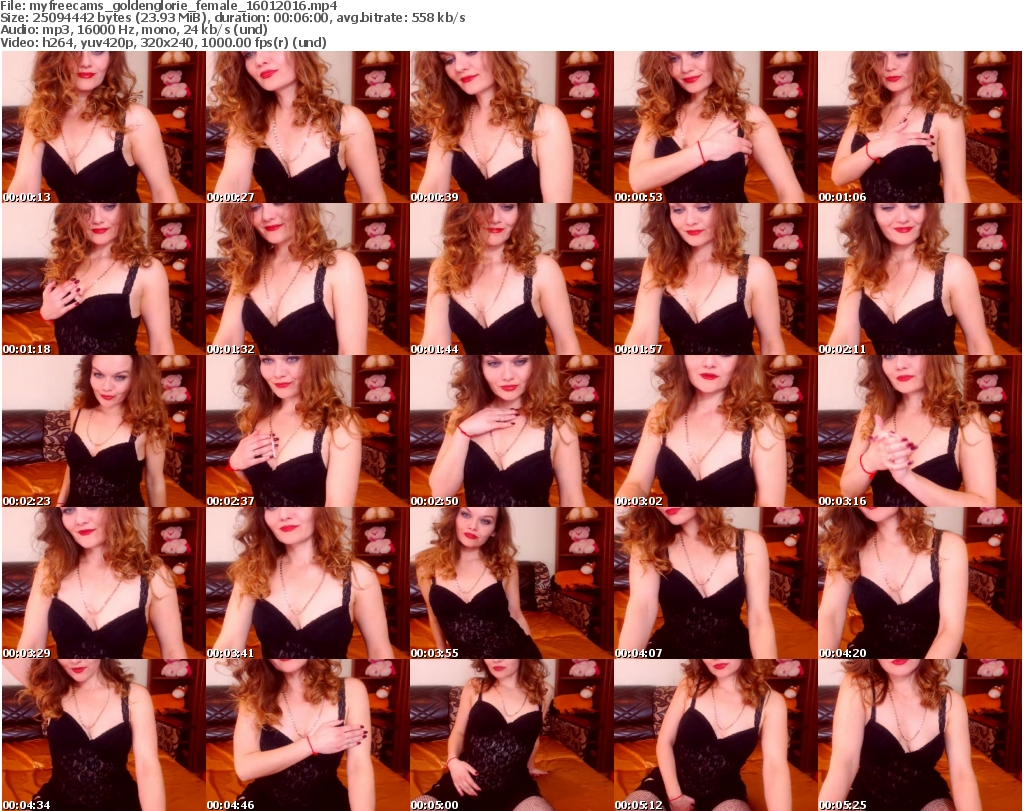
Task: Open the frame at 00:04:46
Action: (308, 735)
